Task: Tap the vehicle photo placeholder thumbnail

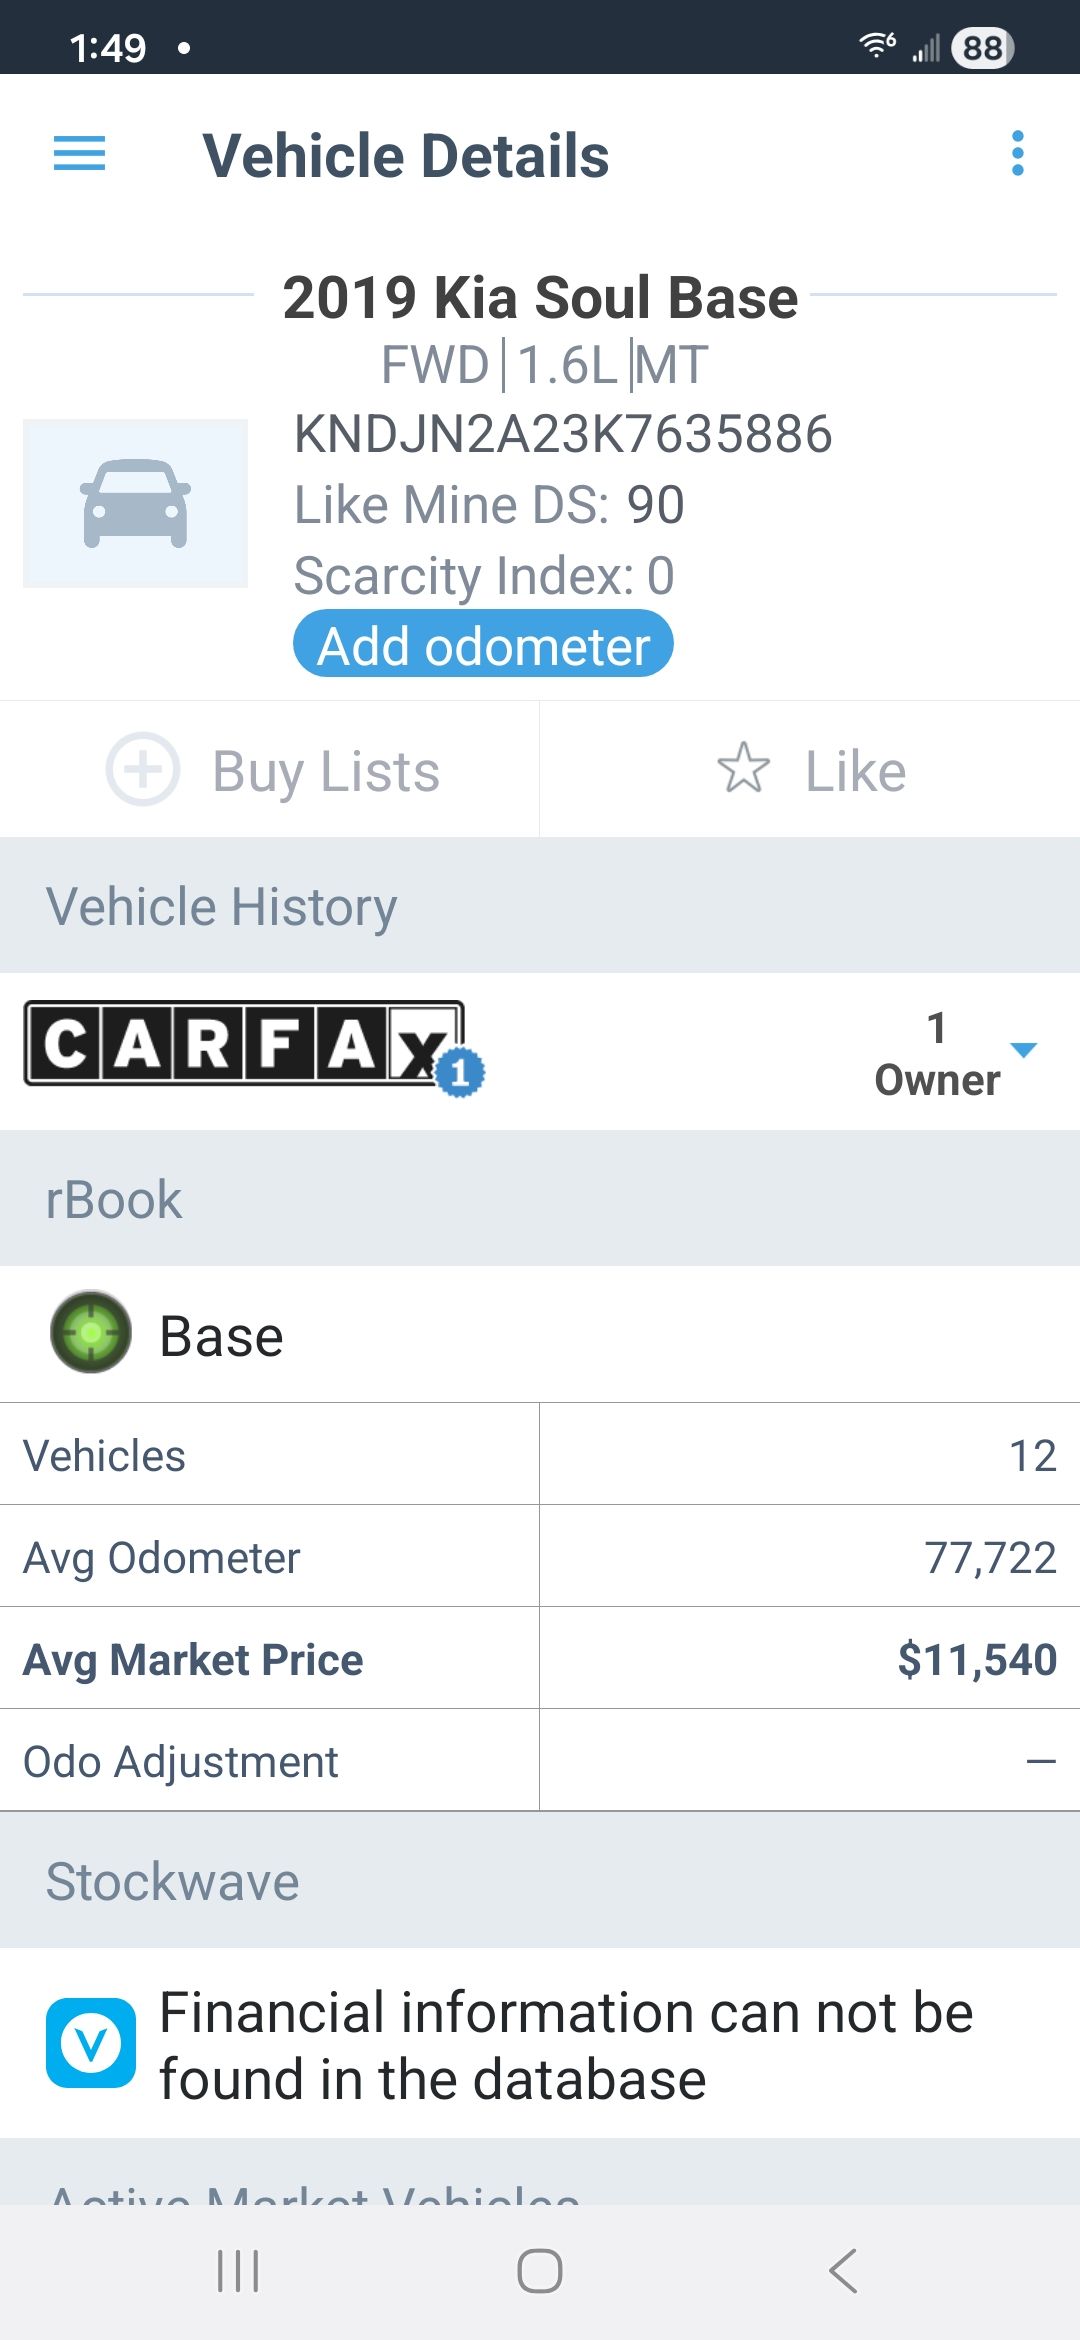Action: [x=136, y=503]
